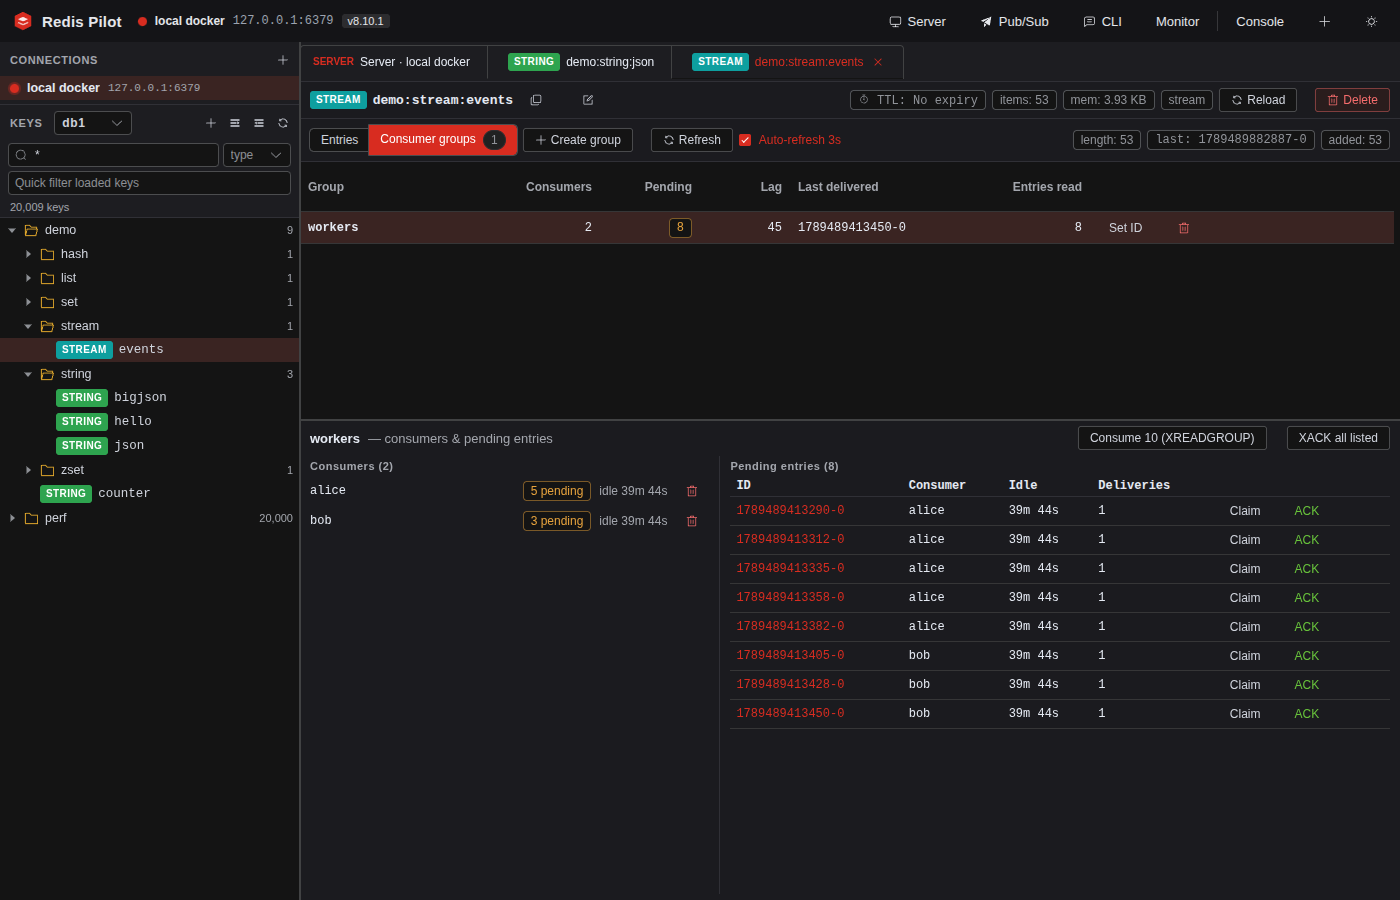This screenshot has width=1400, height=900.
Task: Expand the set folder
Action: pyautogui.click(x=28, y=302)
